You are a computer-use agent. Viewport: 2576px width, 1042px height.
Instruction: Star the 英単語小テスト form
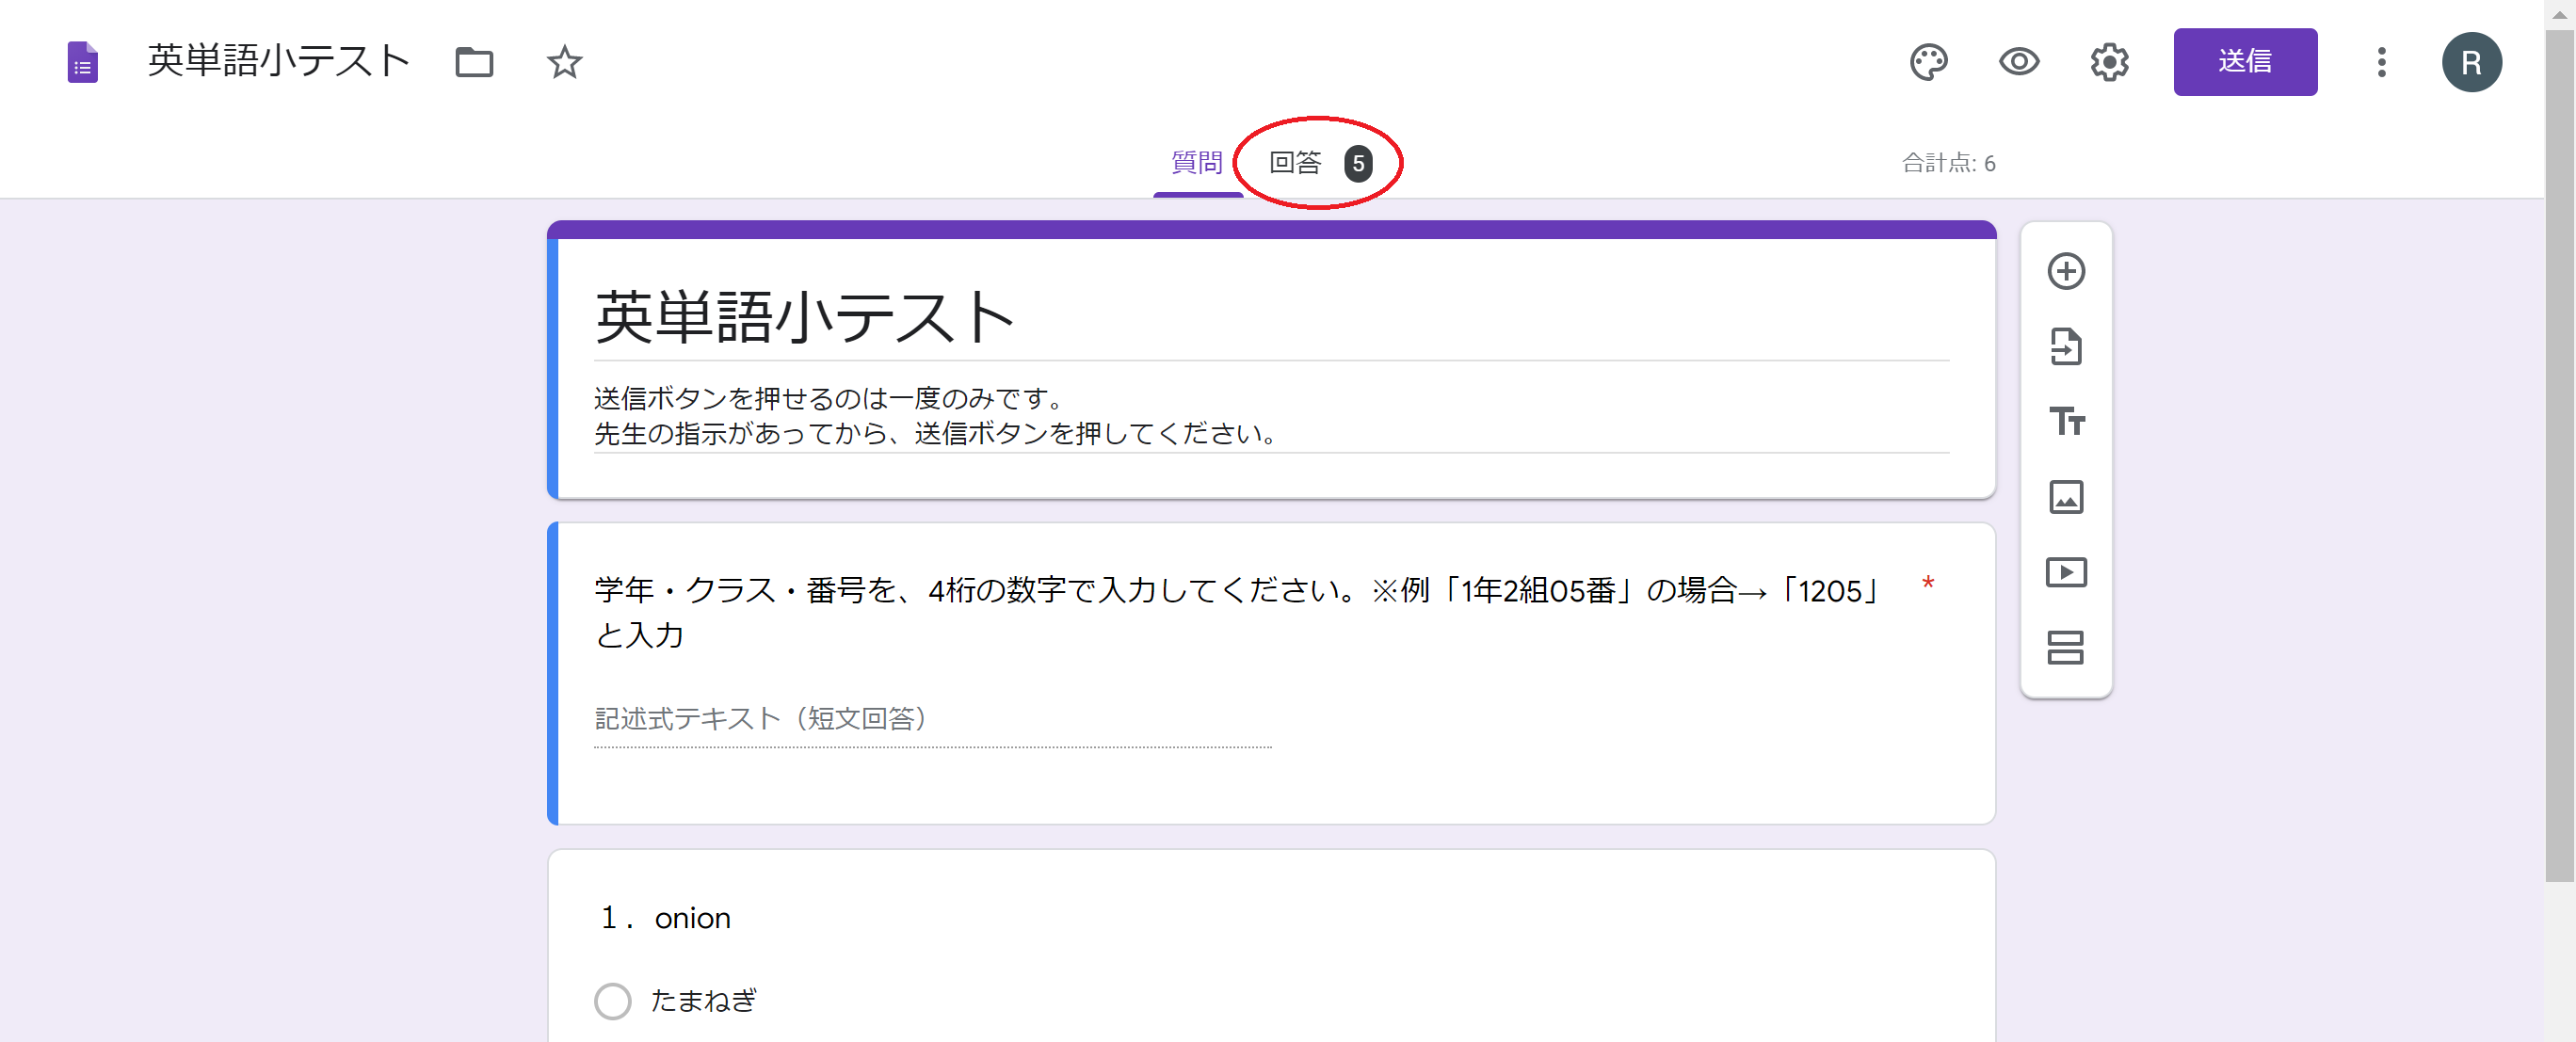565,62
